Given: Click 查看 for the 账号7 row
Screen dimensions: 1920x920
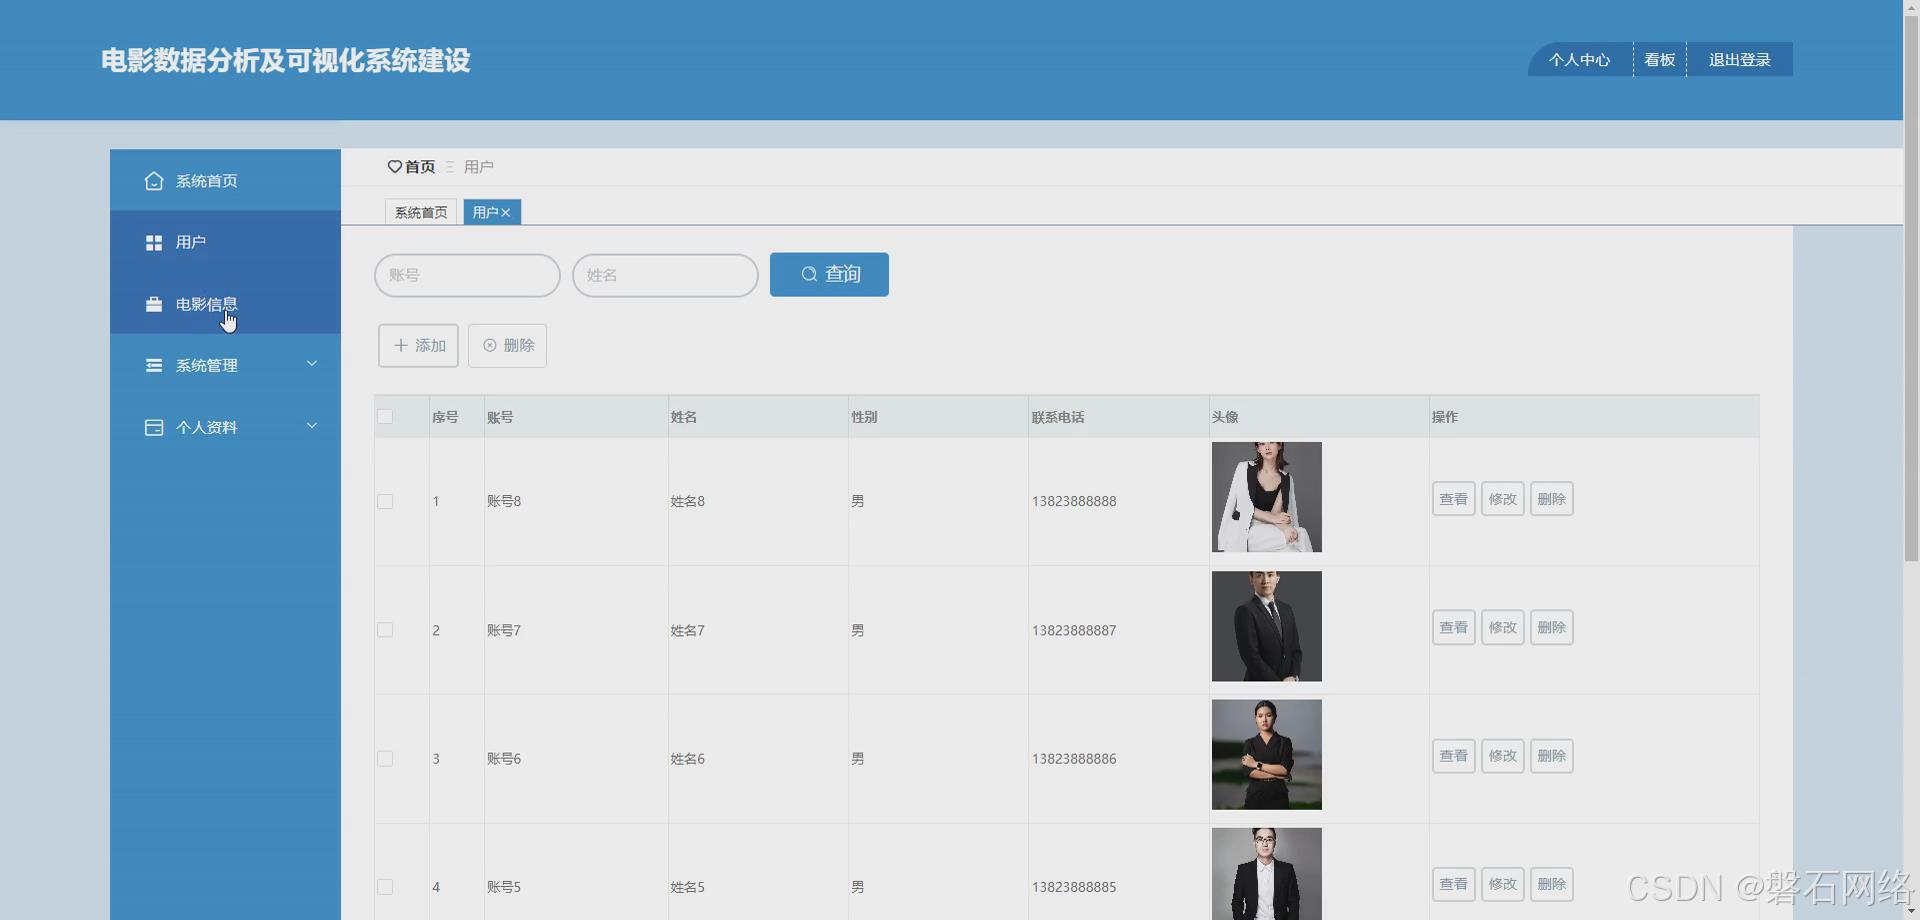Looking at the screenshot, I should 1453,628.
